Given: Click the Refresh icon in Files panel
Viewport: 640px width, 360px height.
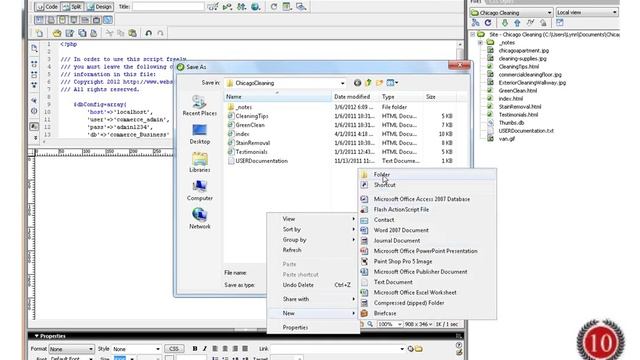Looking at the screenshot, I should (x=488, y=23).
